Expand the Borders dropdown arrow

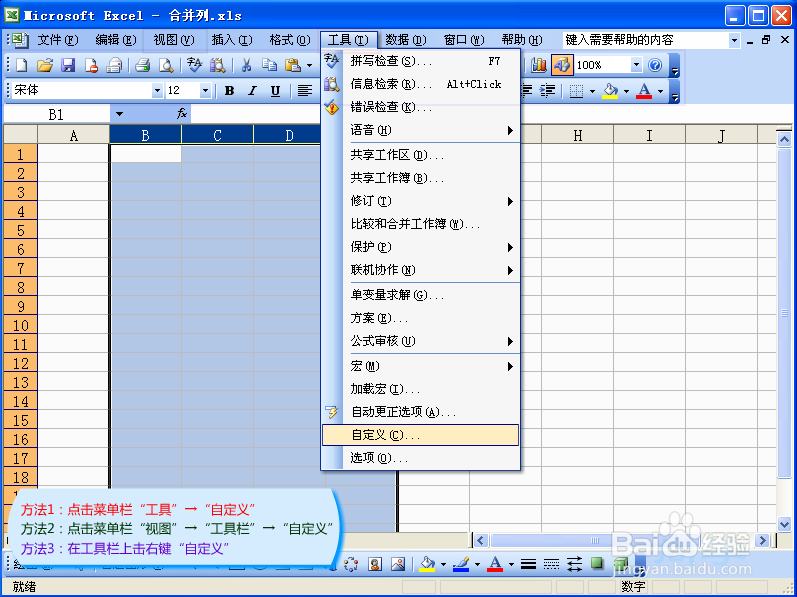[x=592, y=91]
